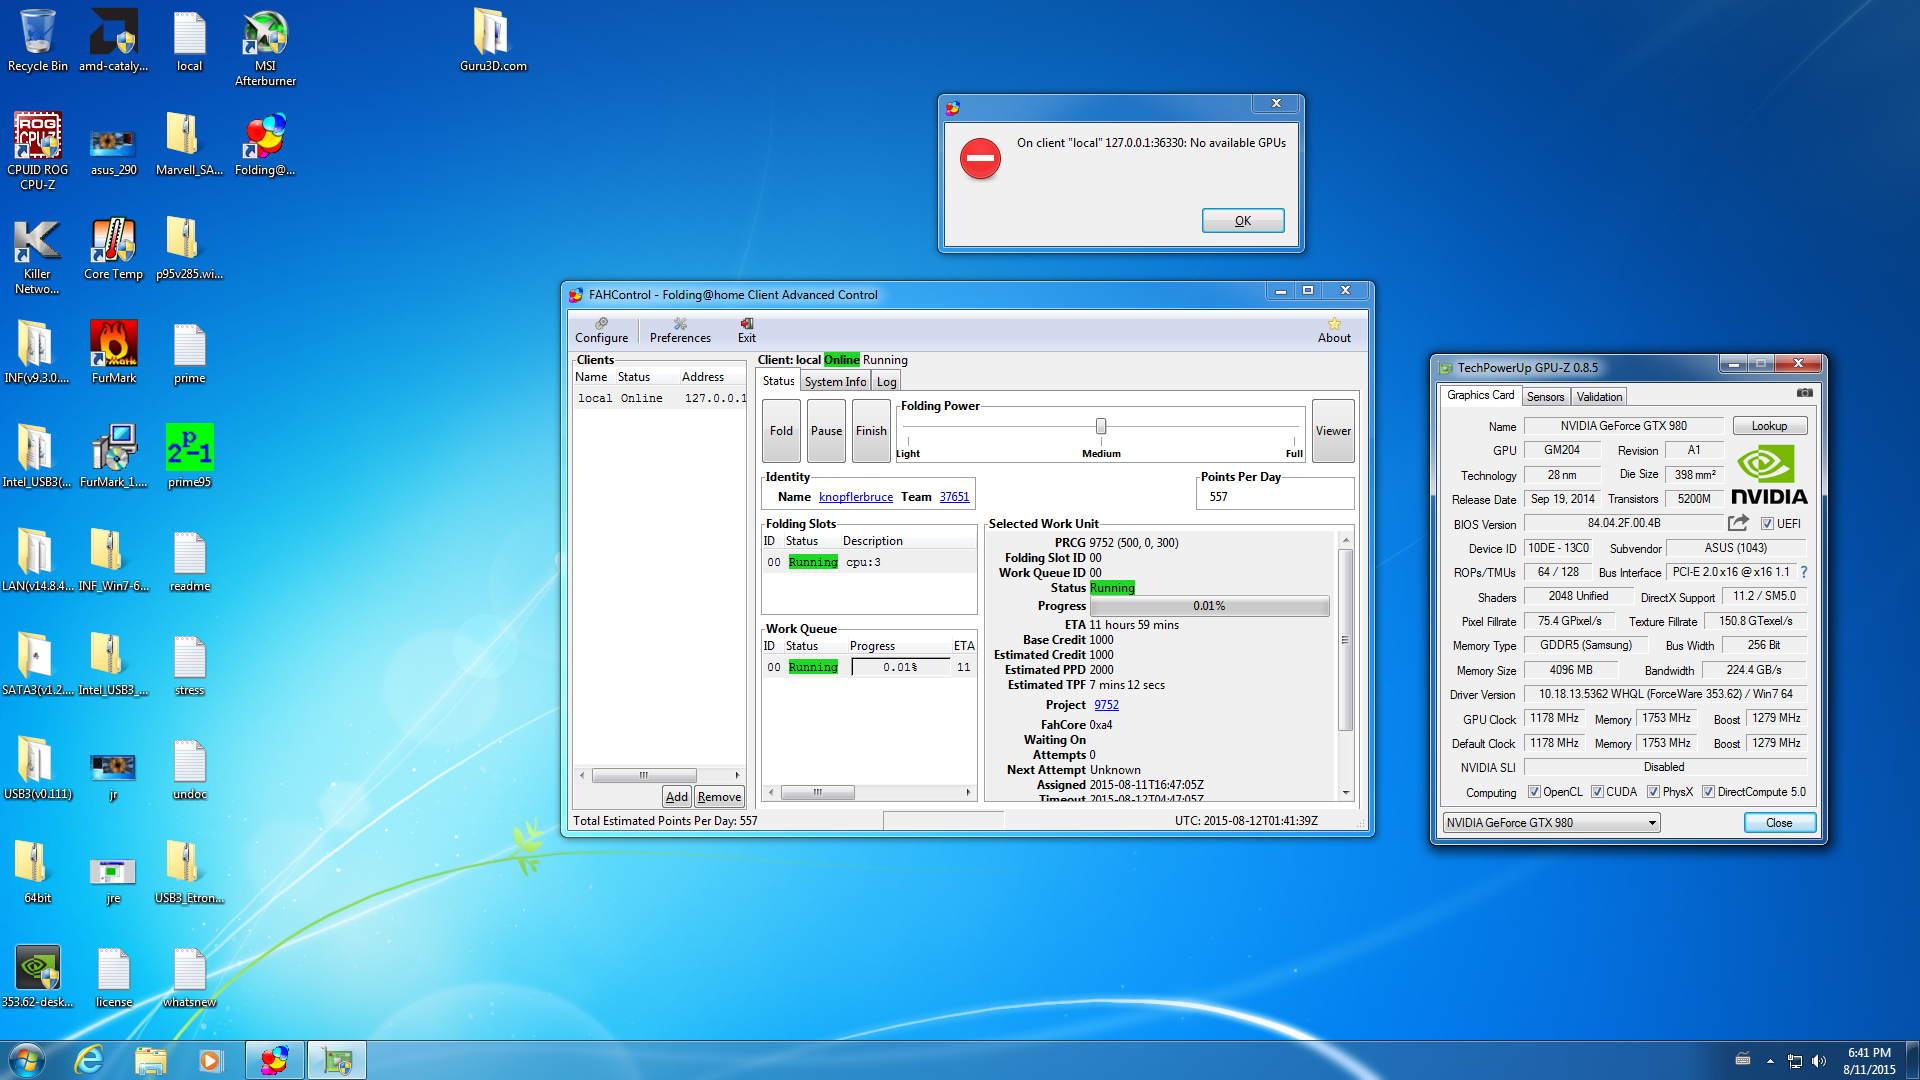Viewport: 1920px width, 1080px height.
Task: Open the team 37651 link
Action: 954,497
